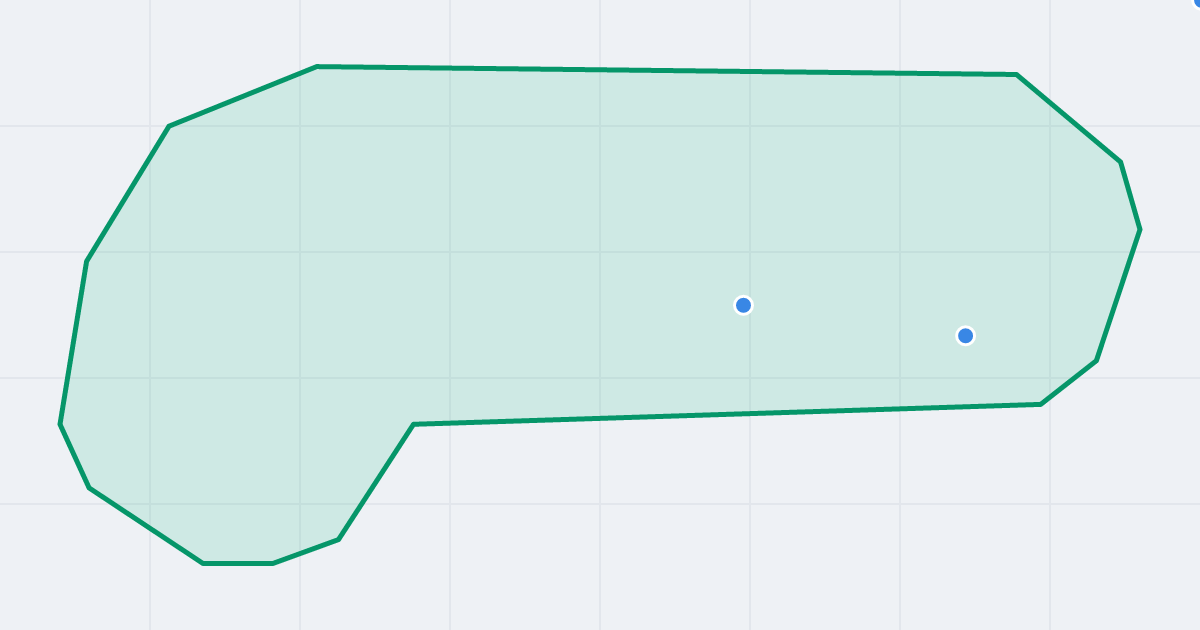Click the polygon's top-right corner vertex
This screenshot has width=1200, height=630.
pos(1016,74)
